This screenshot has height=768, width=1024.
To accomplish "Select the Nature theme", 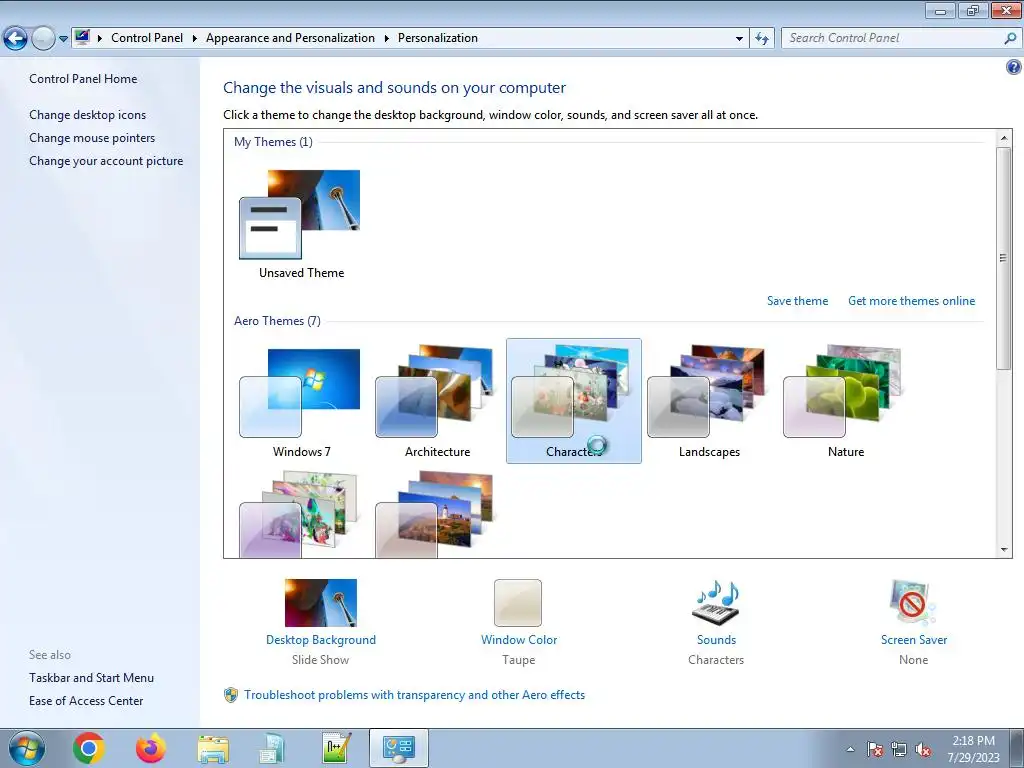I will (x=845, y=402).
